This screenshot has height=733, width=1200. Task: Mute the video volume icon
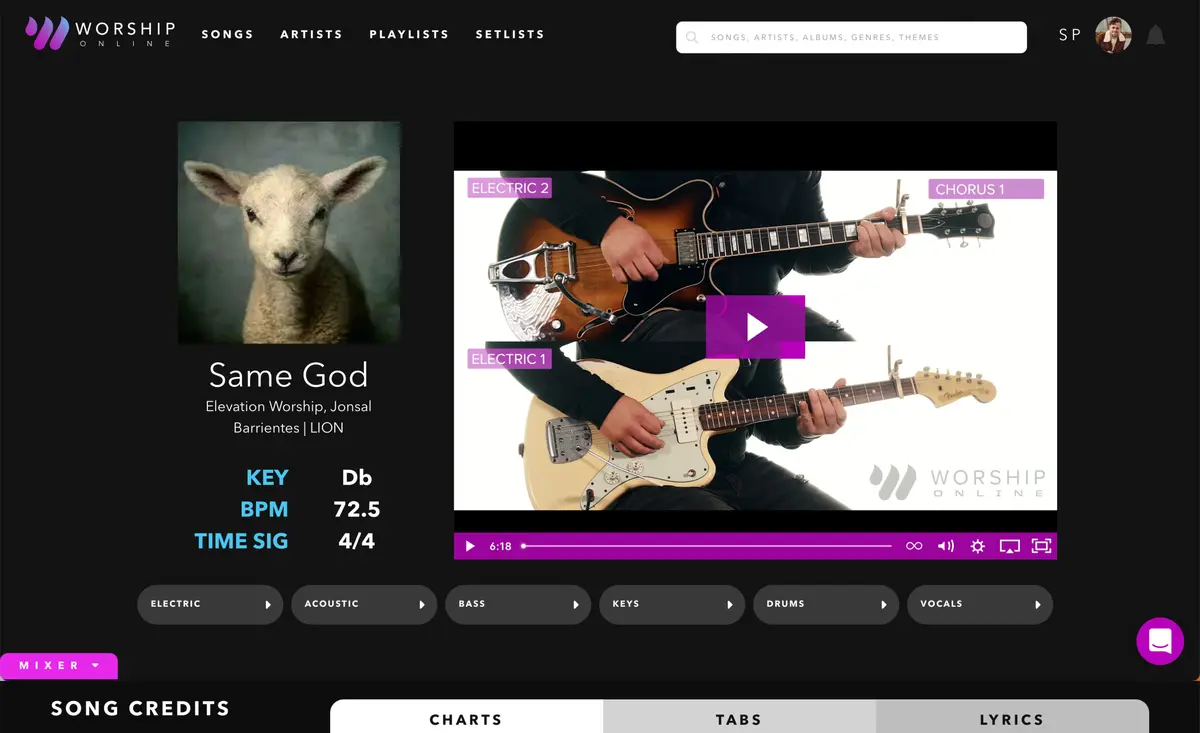(946, 546)
